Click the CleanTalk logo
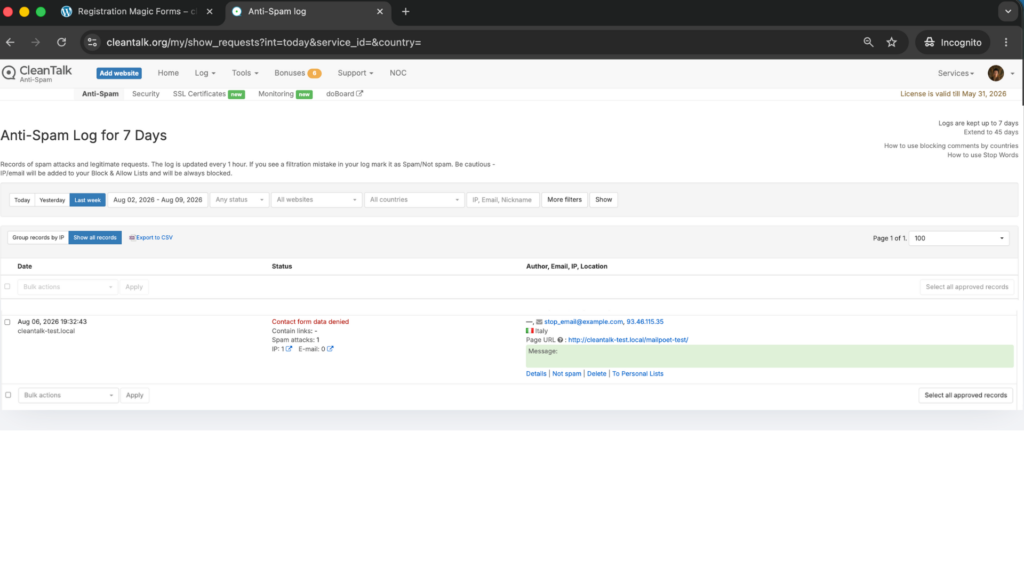The width and height of the screenshot is (1024, 576). 37,73
